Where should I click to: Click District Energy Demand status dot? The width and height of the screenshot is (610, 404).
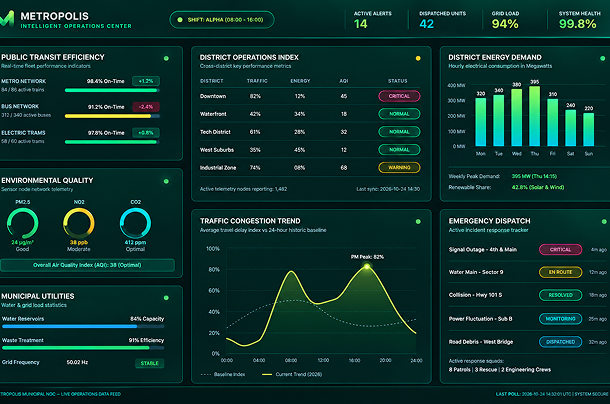603,58
